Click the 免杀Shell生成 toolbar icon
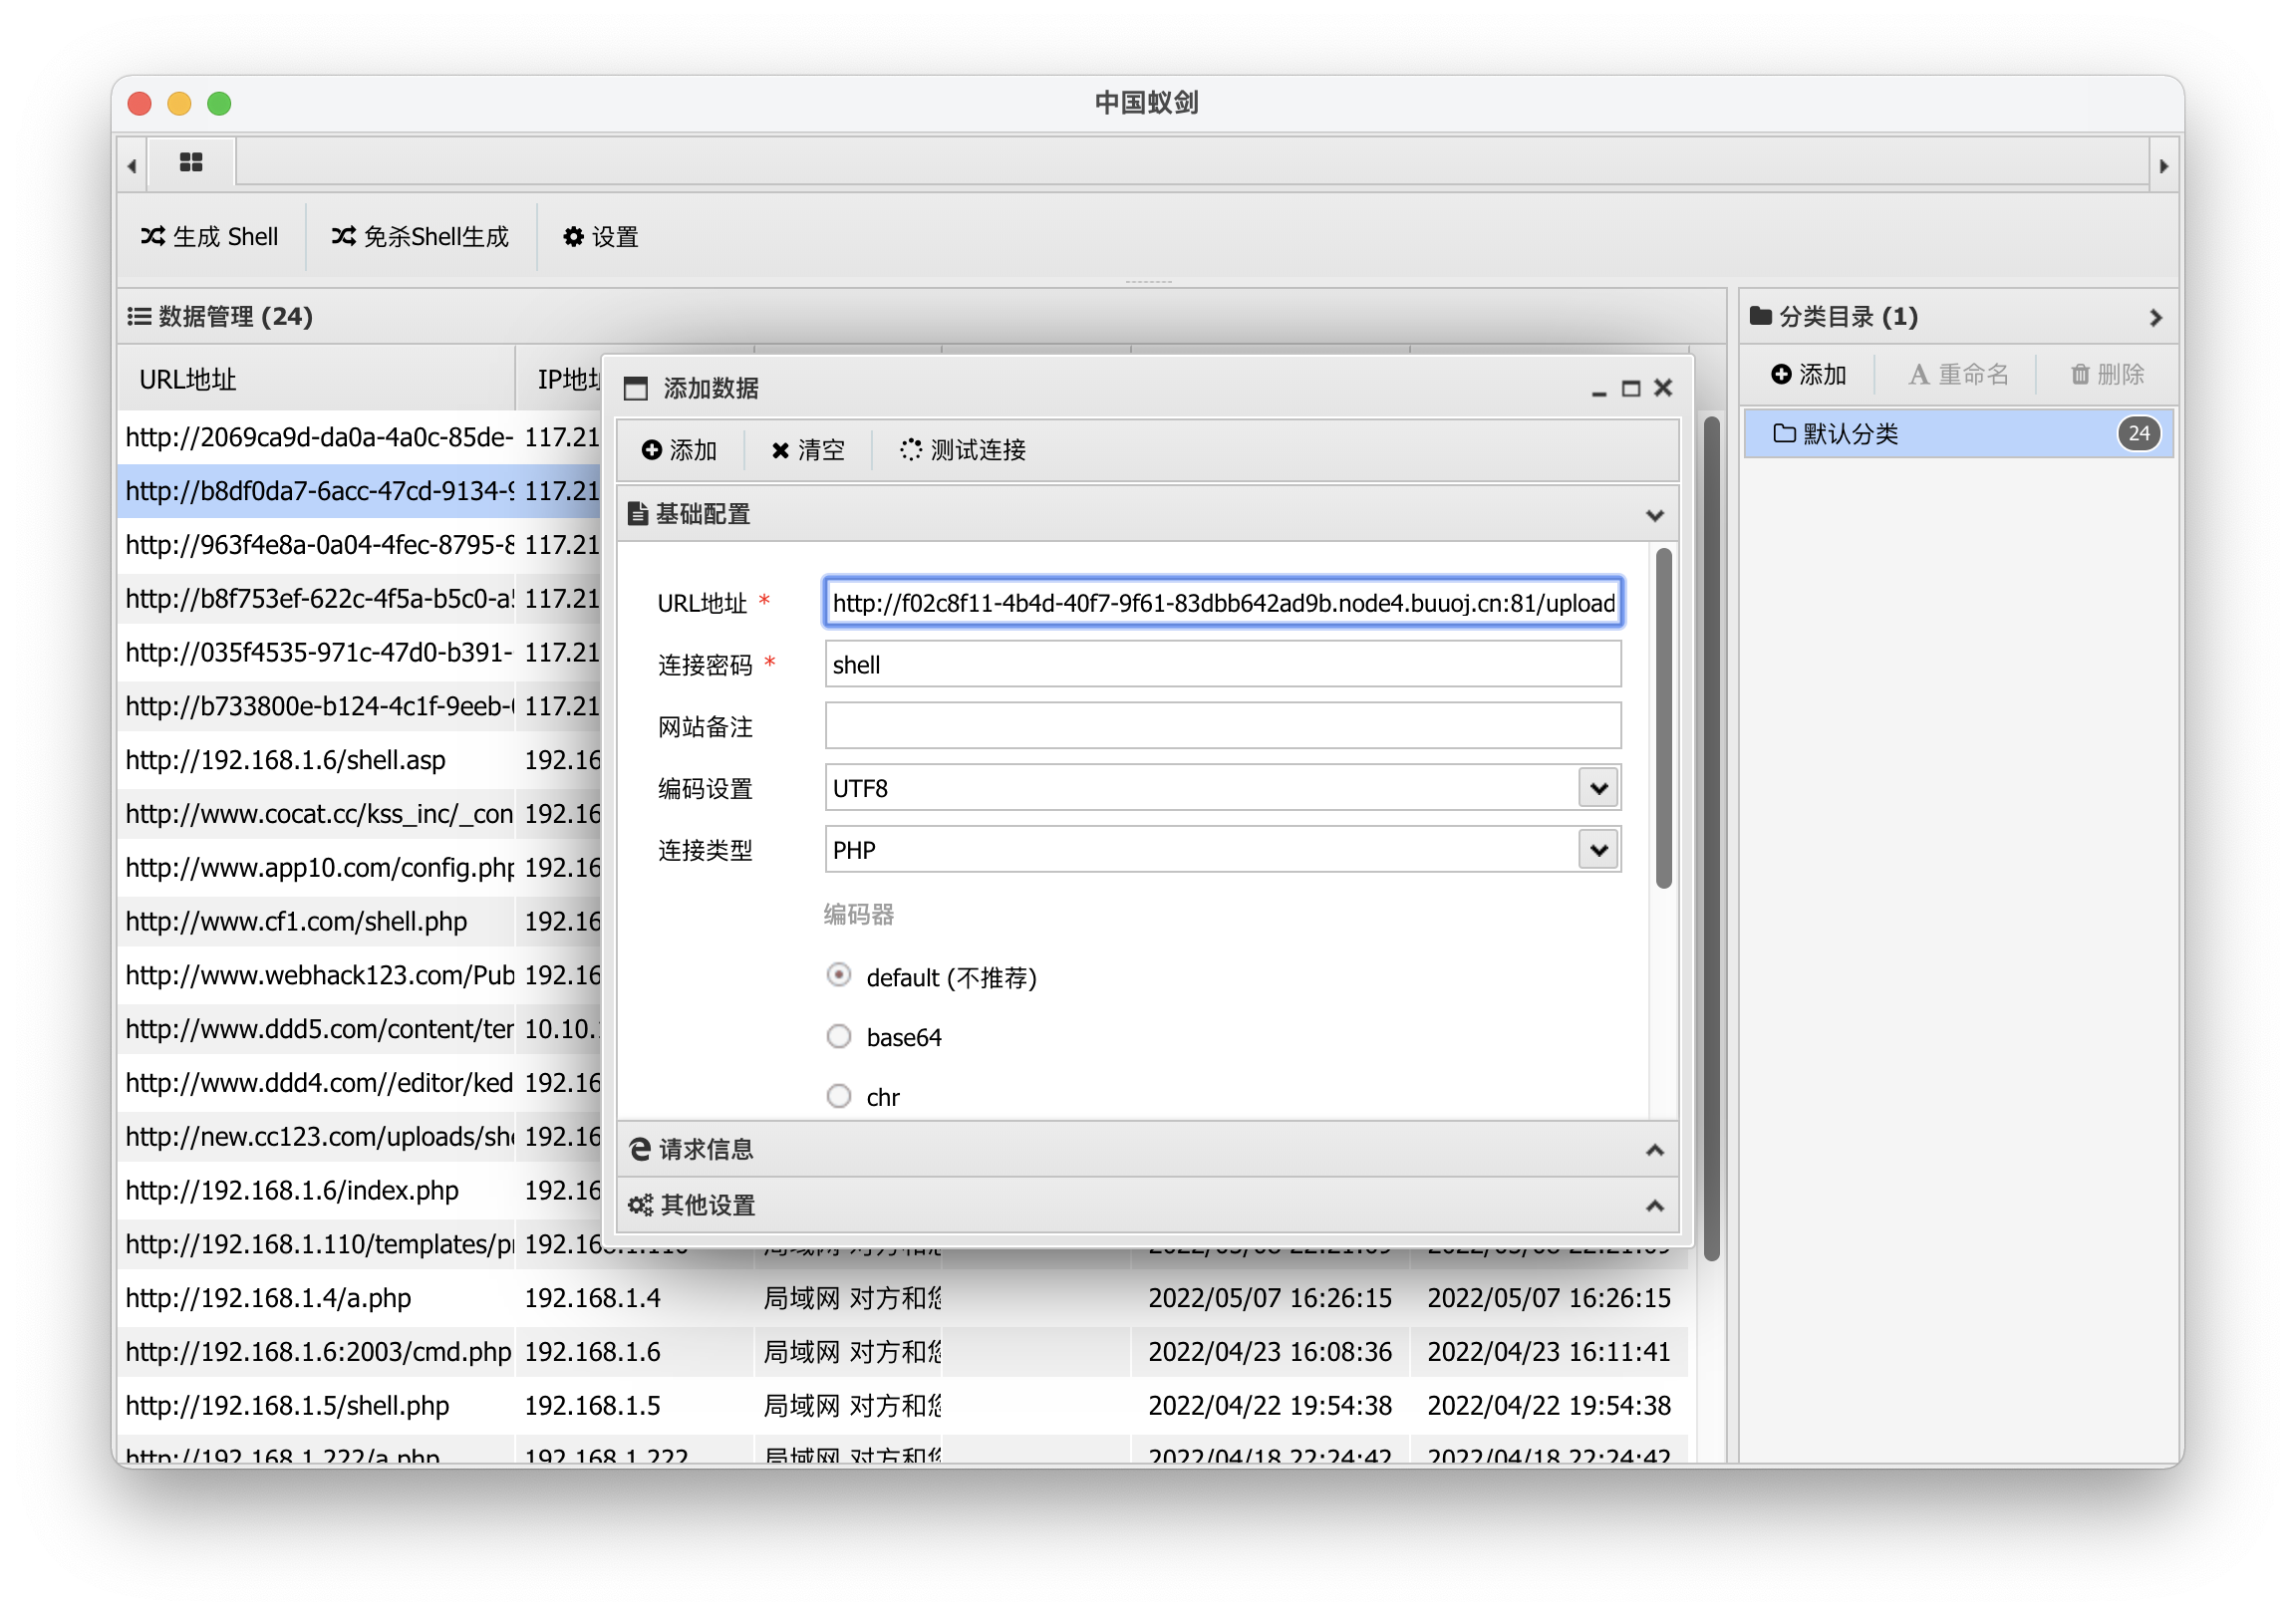The height and width of the screenshot is (1616, 2296). [343, 237]
